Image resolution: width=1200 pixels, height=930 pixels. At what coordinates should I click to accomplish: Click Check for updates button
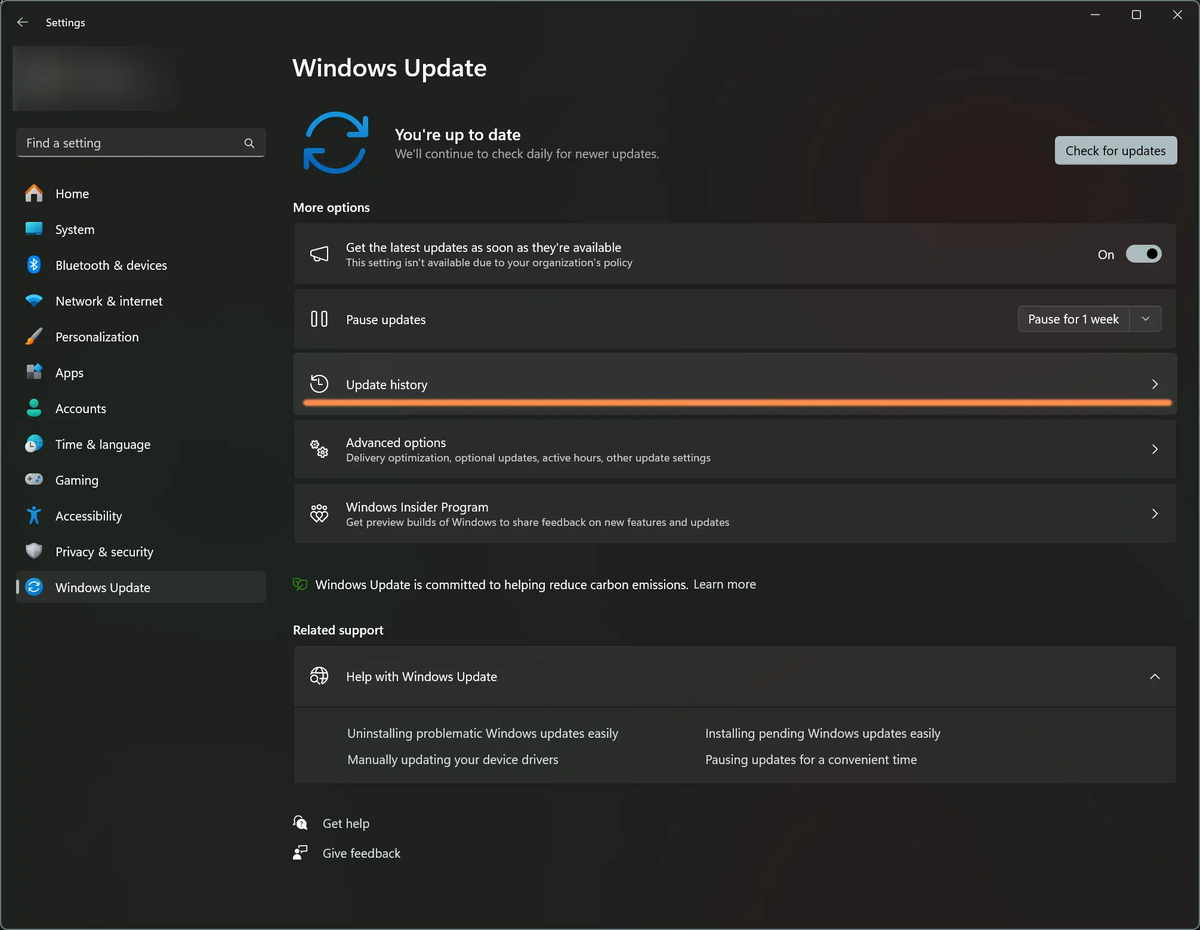pos(1116,150)
